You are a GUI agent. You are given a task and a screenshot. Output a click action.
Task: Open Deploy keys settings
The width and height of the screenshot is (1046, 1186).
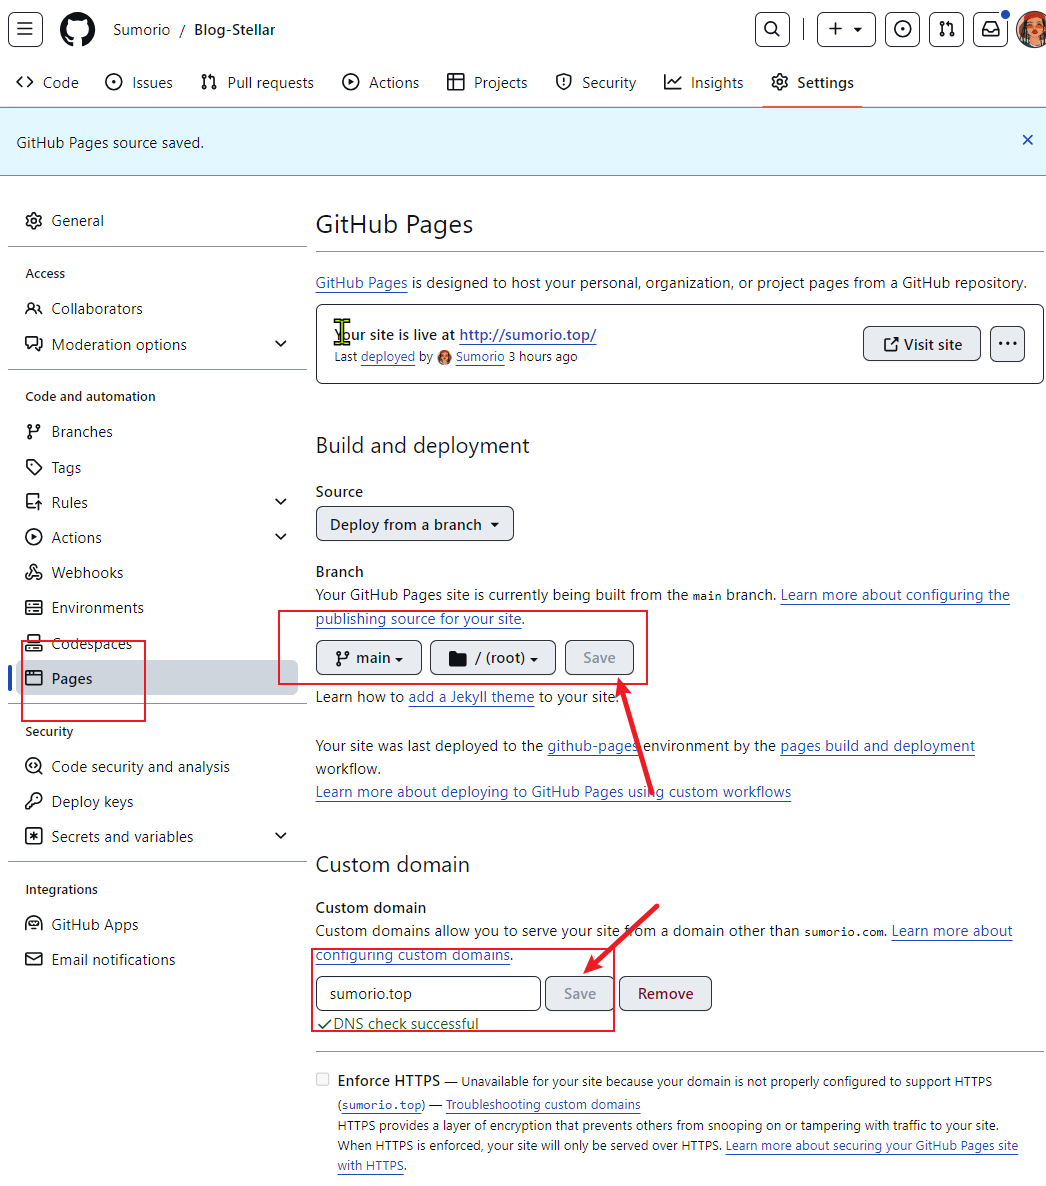(x=157, y=802)
